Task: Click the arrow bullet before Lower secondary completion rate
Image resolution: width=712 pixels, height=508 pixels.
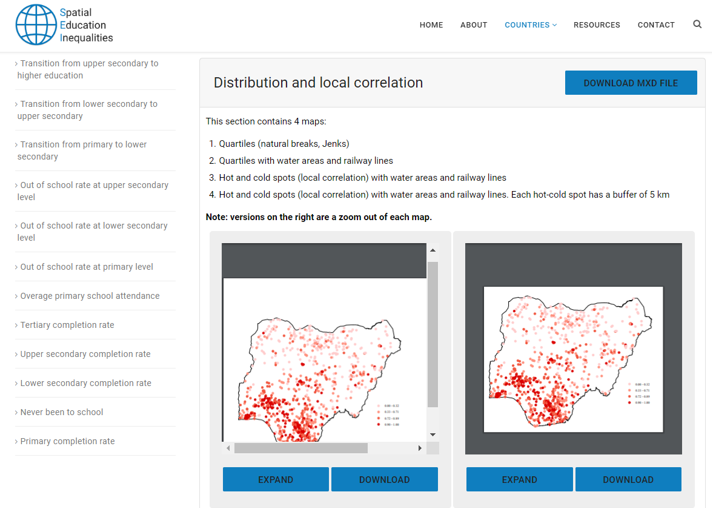Action: point(16,383)
